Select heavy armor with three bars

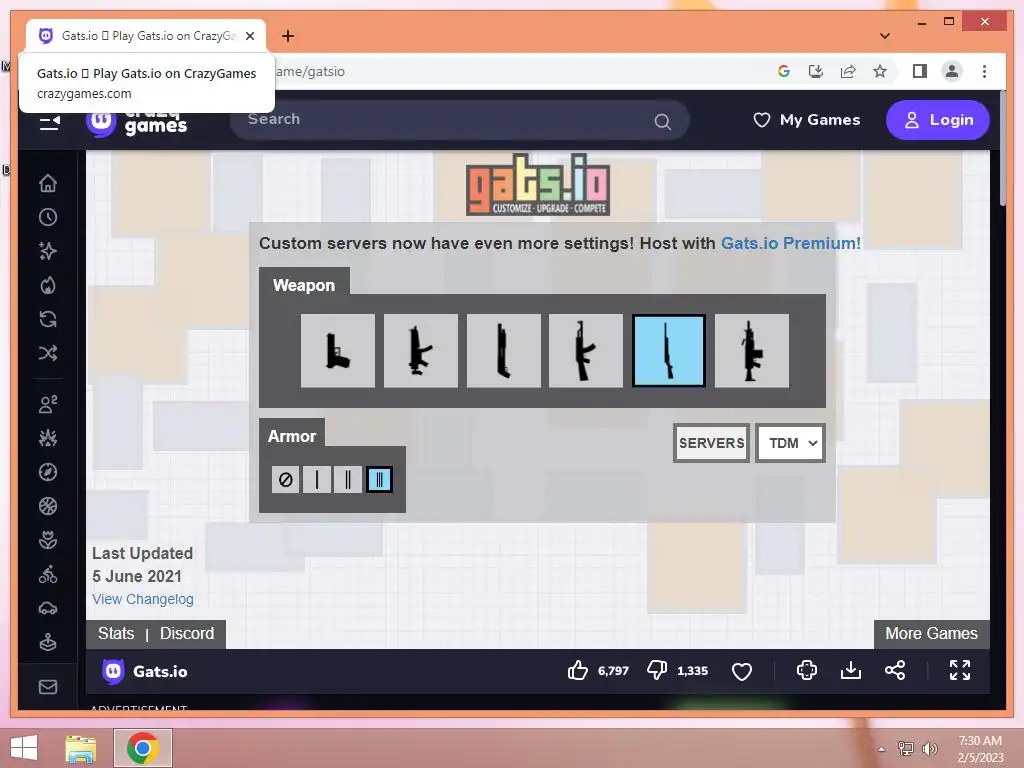tap(379, 480)
